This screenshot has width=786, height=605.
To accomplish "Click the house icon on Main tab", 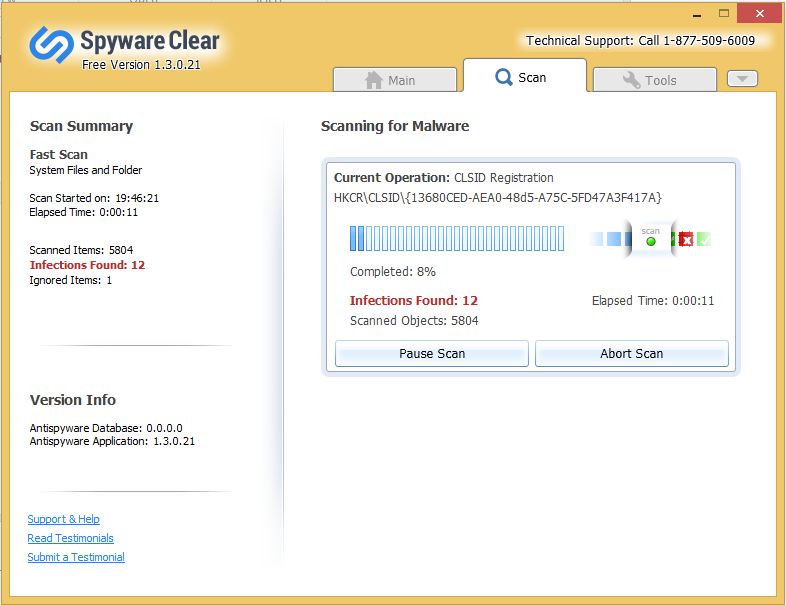I will [x=374, y=80].
